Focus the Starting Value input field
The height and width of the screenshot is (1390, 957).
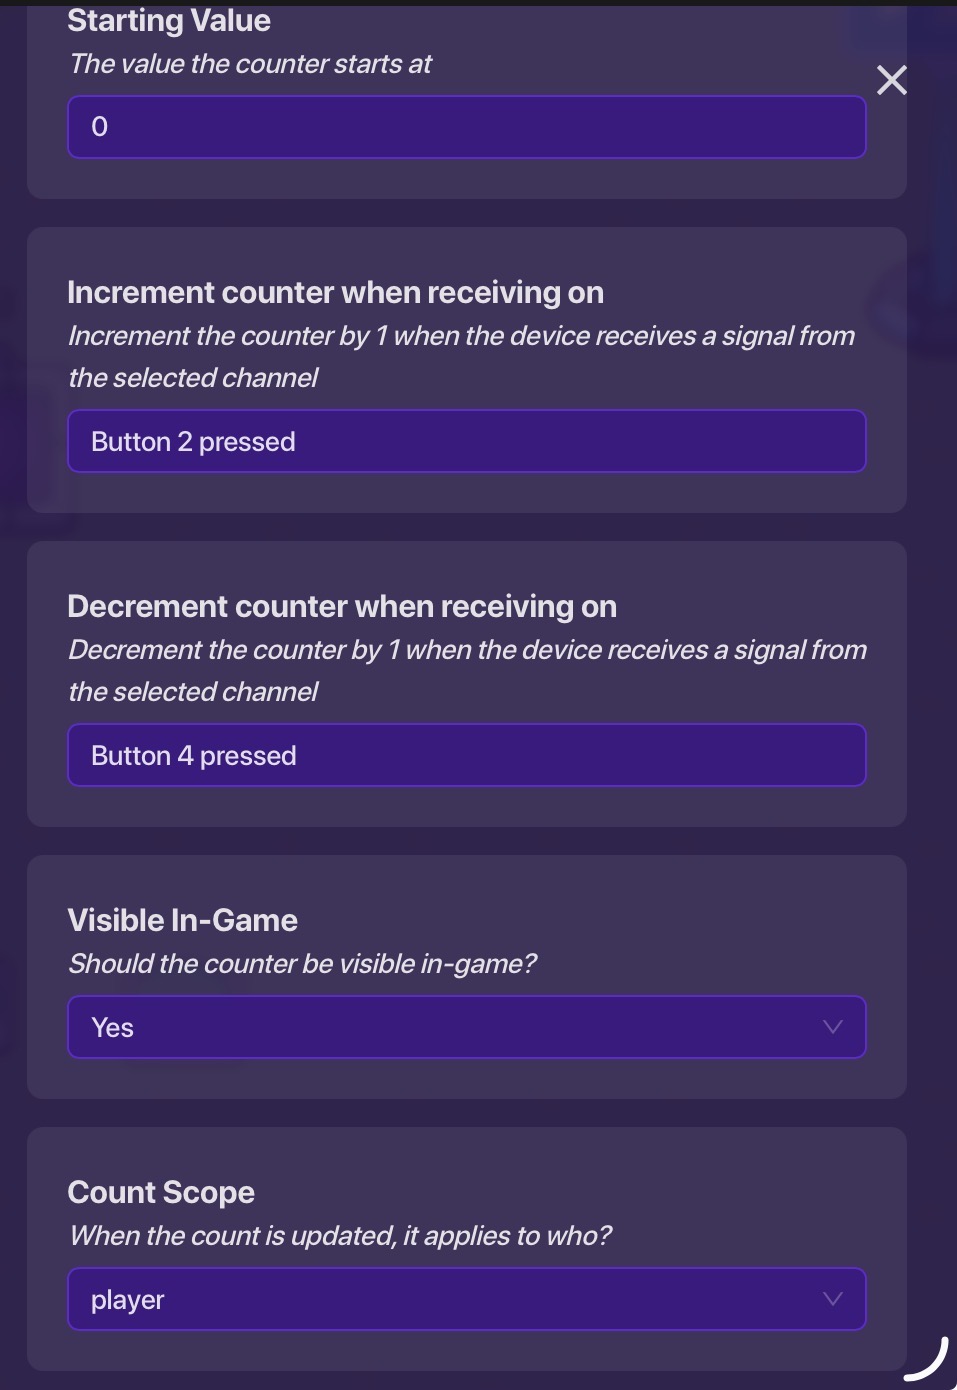[x=466, y=127]
